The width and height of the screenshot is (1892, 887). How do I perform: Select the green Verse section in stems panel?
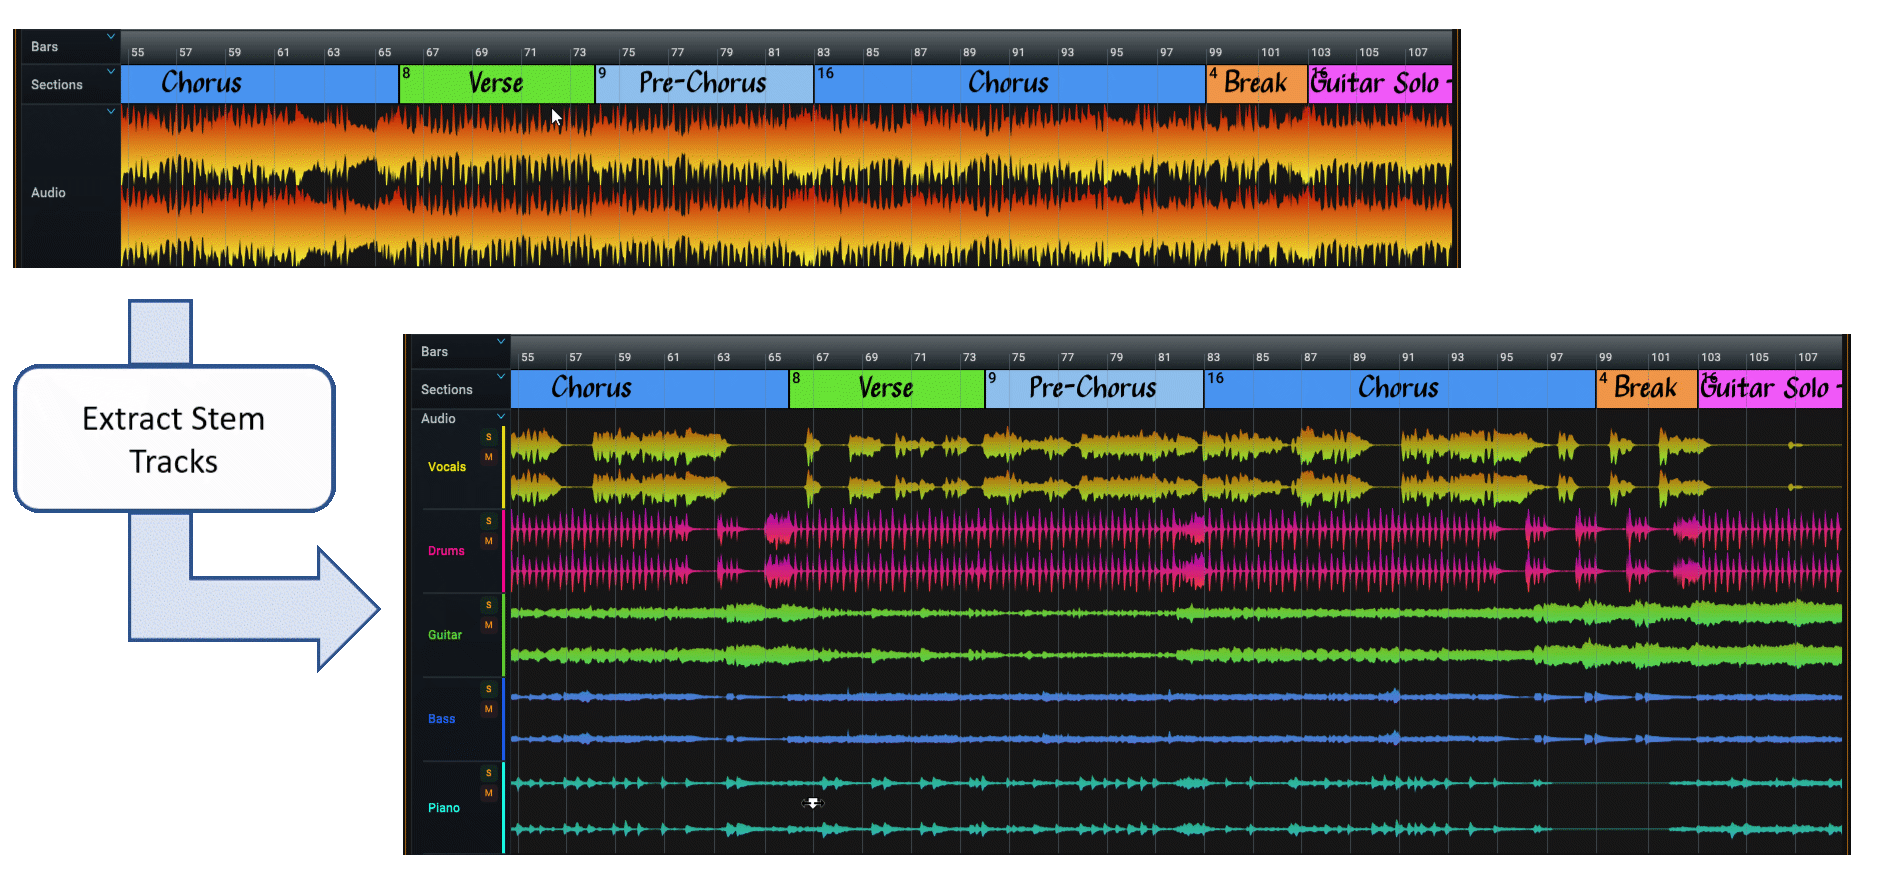click(887, 389)
